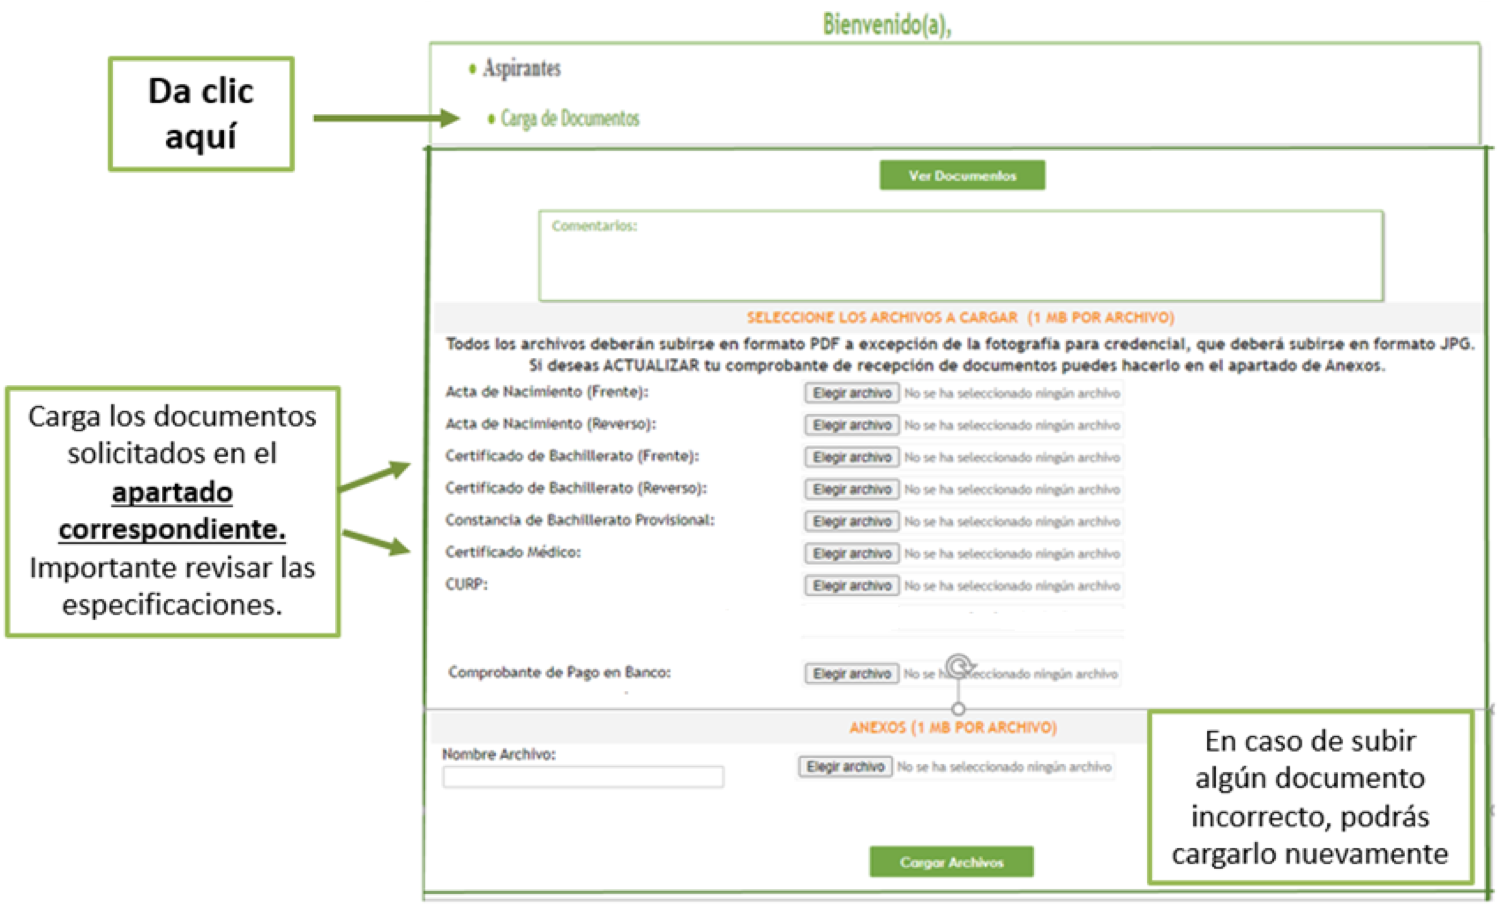Select the 'En caso de subir' note box
The image size is (1500, 912).
pyautogui.click(x=1310, y=797)
